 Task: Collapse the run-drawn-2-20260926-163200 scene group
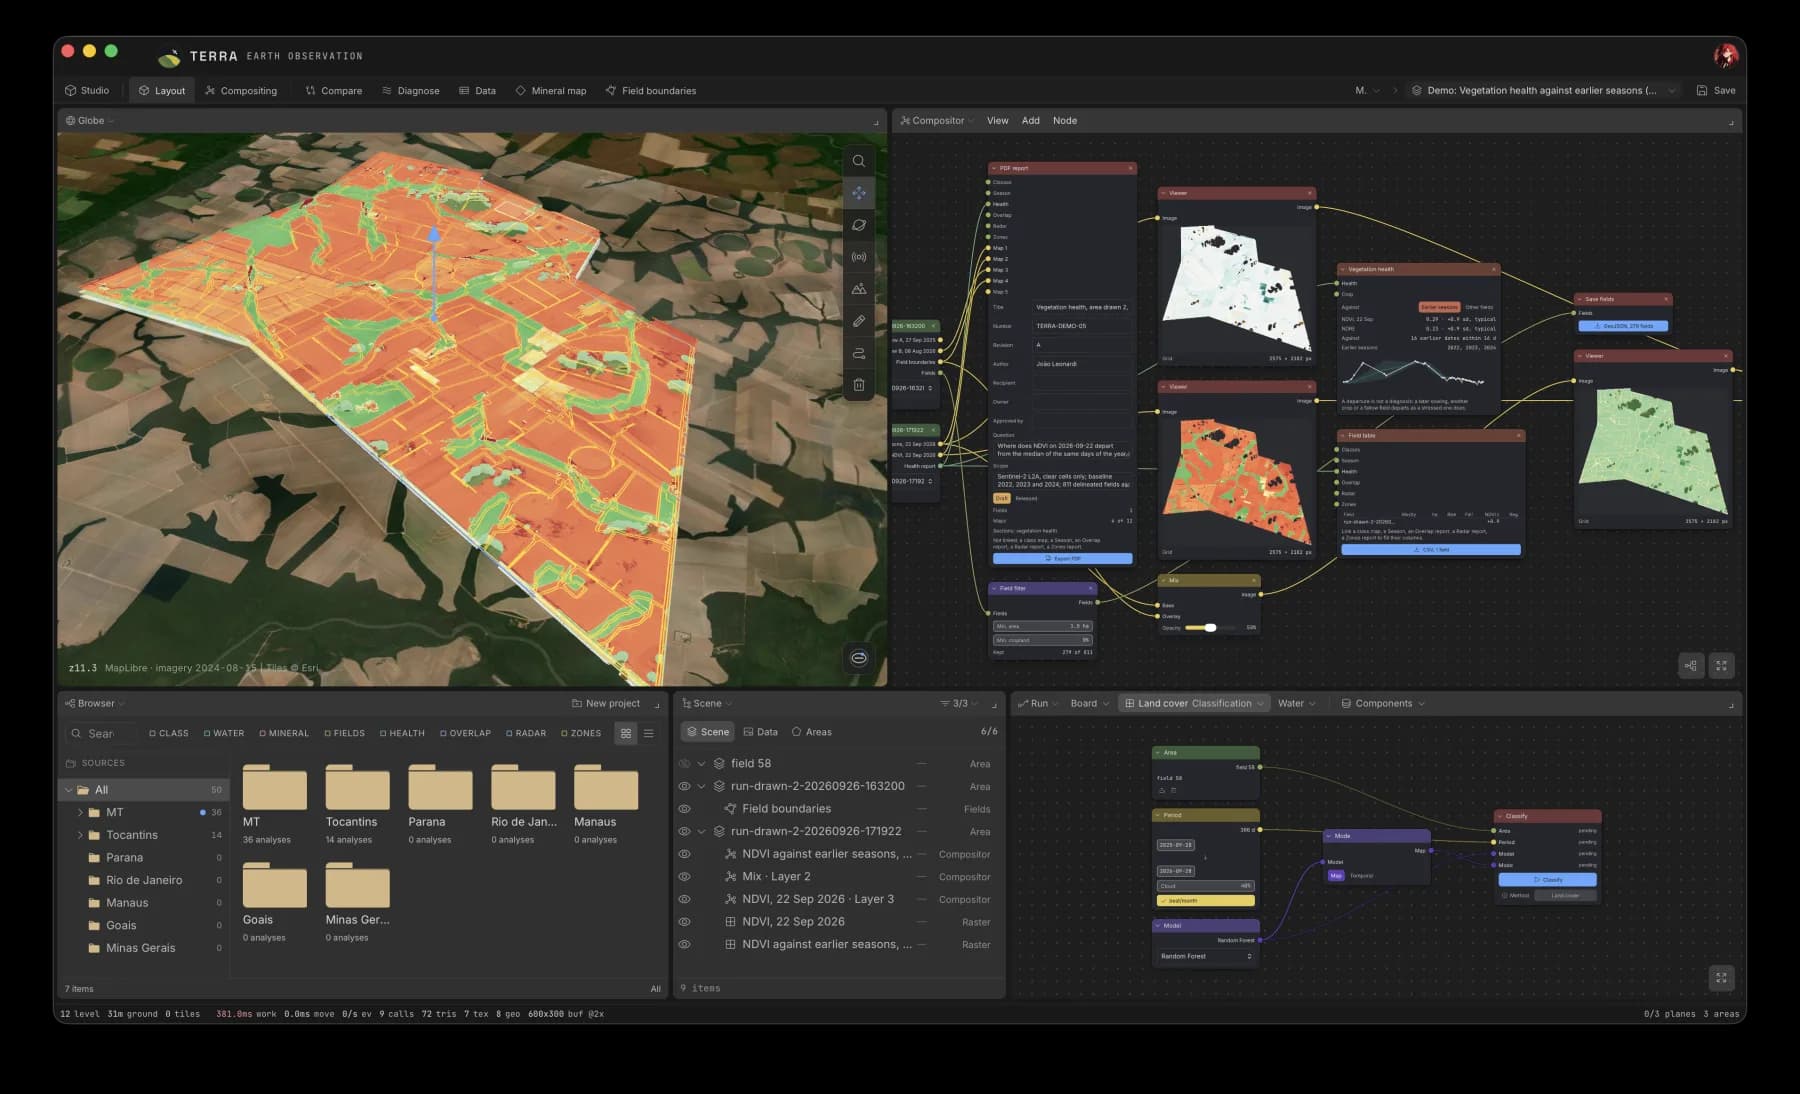click(x=701, y=786)
